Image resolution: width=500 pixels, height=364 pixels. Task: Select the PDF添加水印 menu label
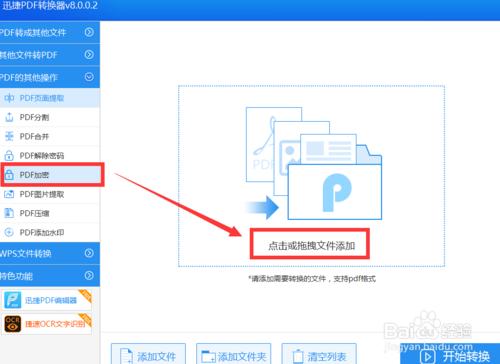42,233
